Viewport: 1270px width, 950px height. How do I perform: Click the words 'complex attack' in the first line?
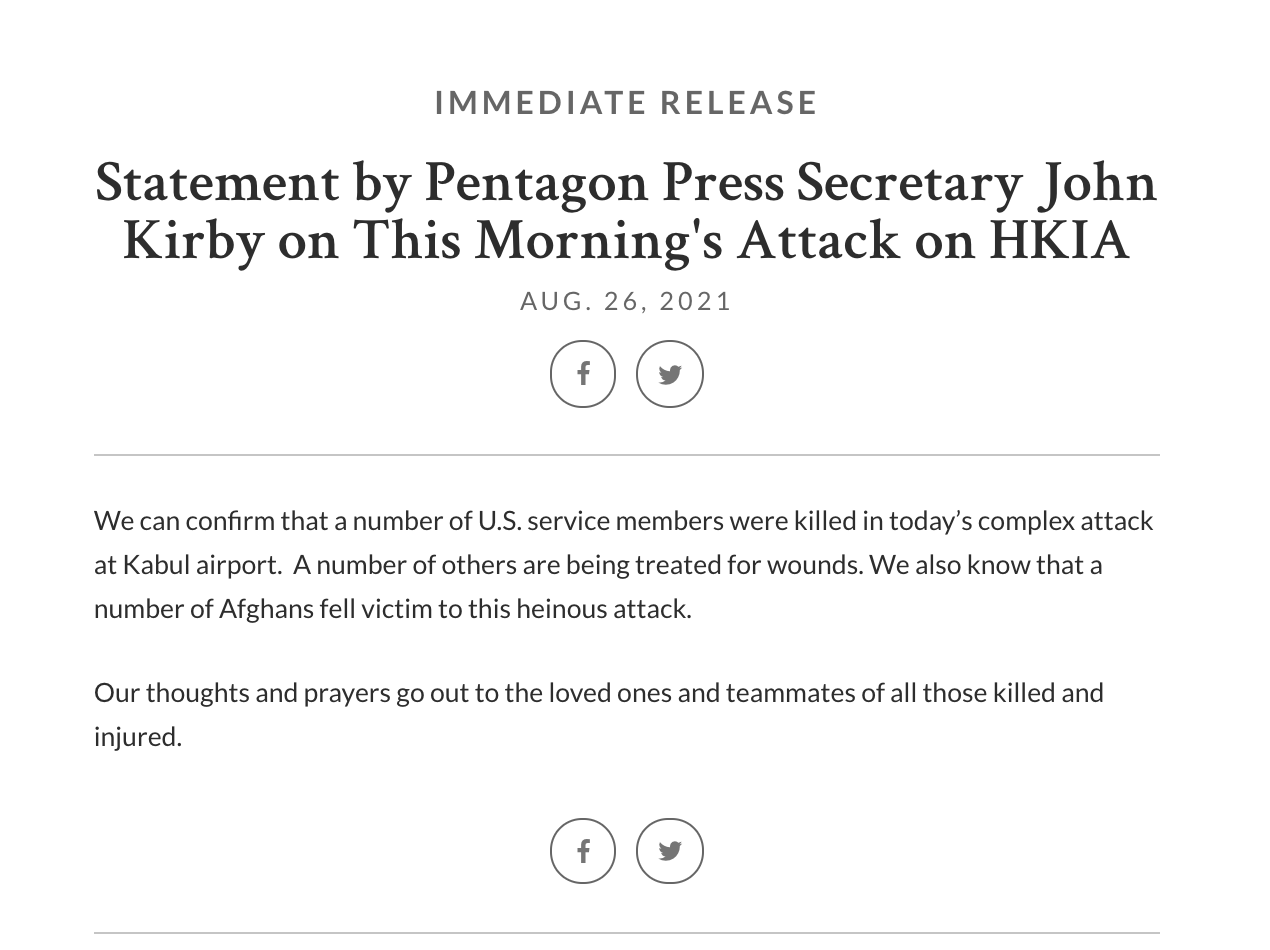click(1065, 521)
